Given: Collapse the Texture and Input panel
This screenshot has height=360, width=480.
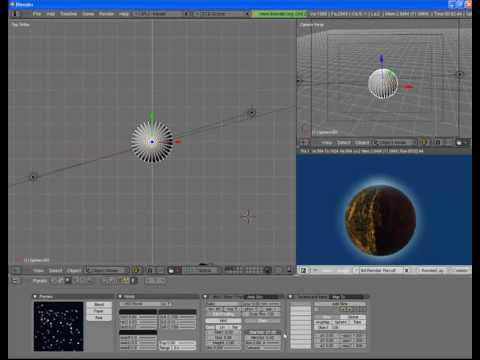Looking at the screenshot, I should pos(291,296).
